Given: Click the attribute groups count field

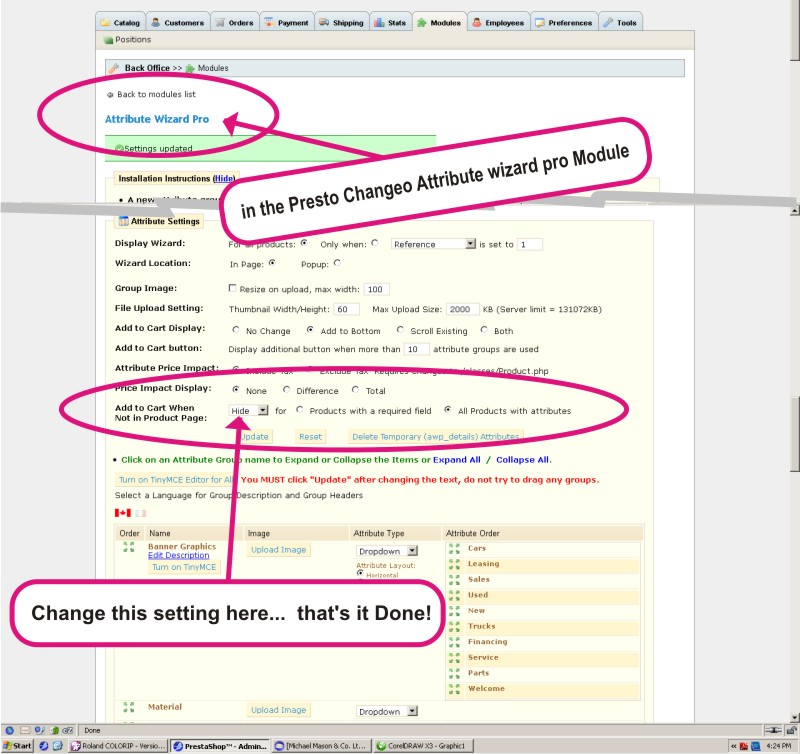Looking at the screenshot, I should 416,349.
